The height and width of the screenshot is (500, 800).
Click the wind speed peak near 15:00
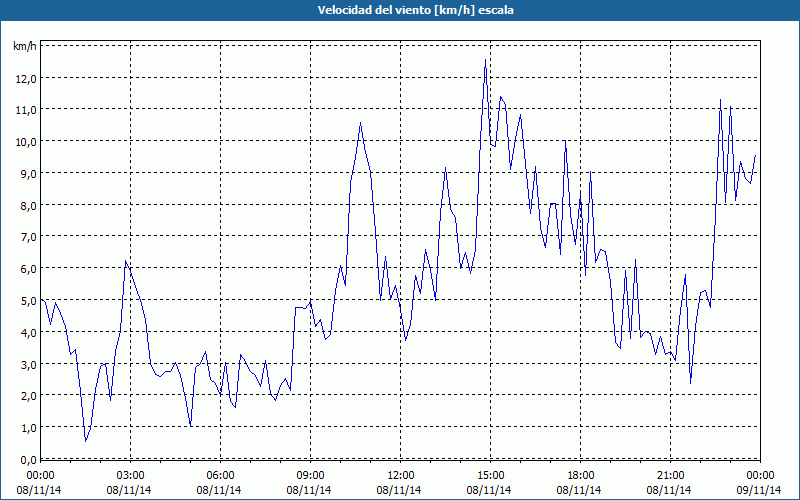[x=485, y=60]
